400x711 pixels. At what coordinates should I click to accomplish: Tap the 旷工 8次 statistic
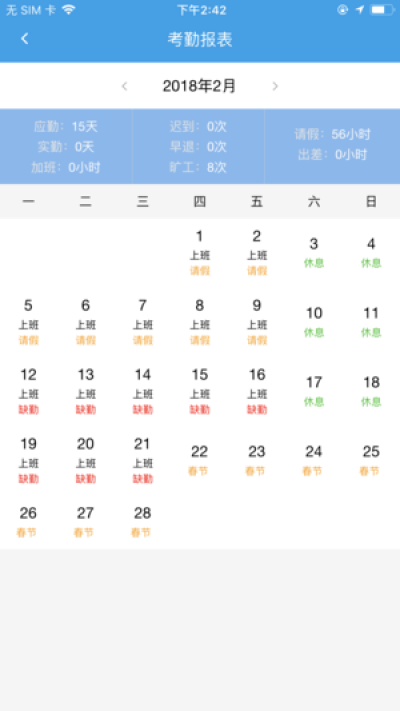click(x=198, y=167)
